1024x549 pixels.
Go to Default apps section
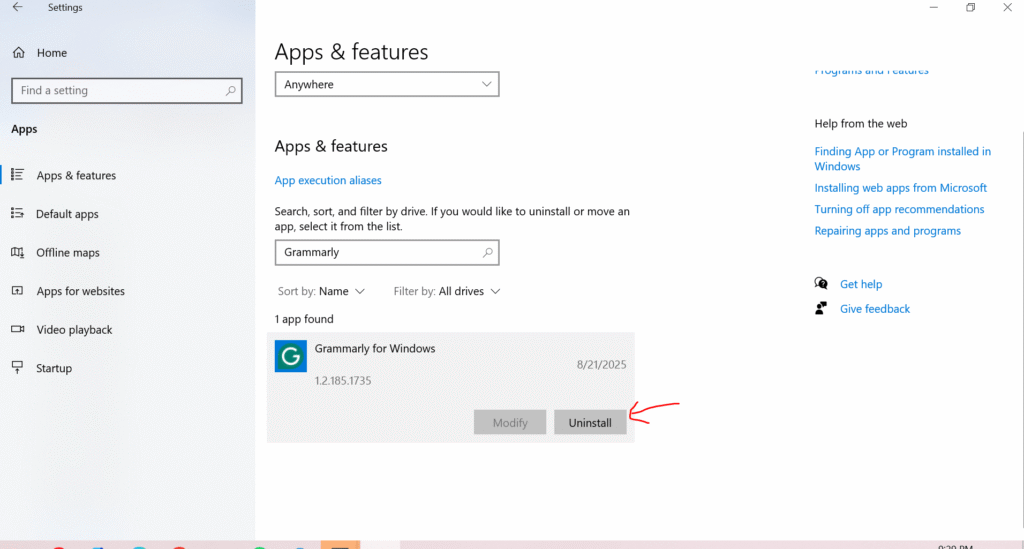(67, 214)
